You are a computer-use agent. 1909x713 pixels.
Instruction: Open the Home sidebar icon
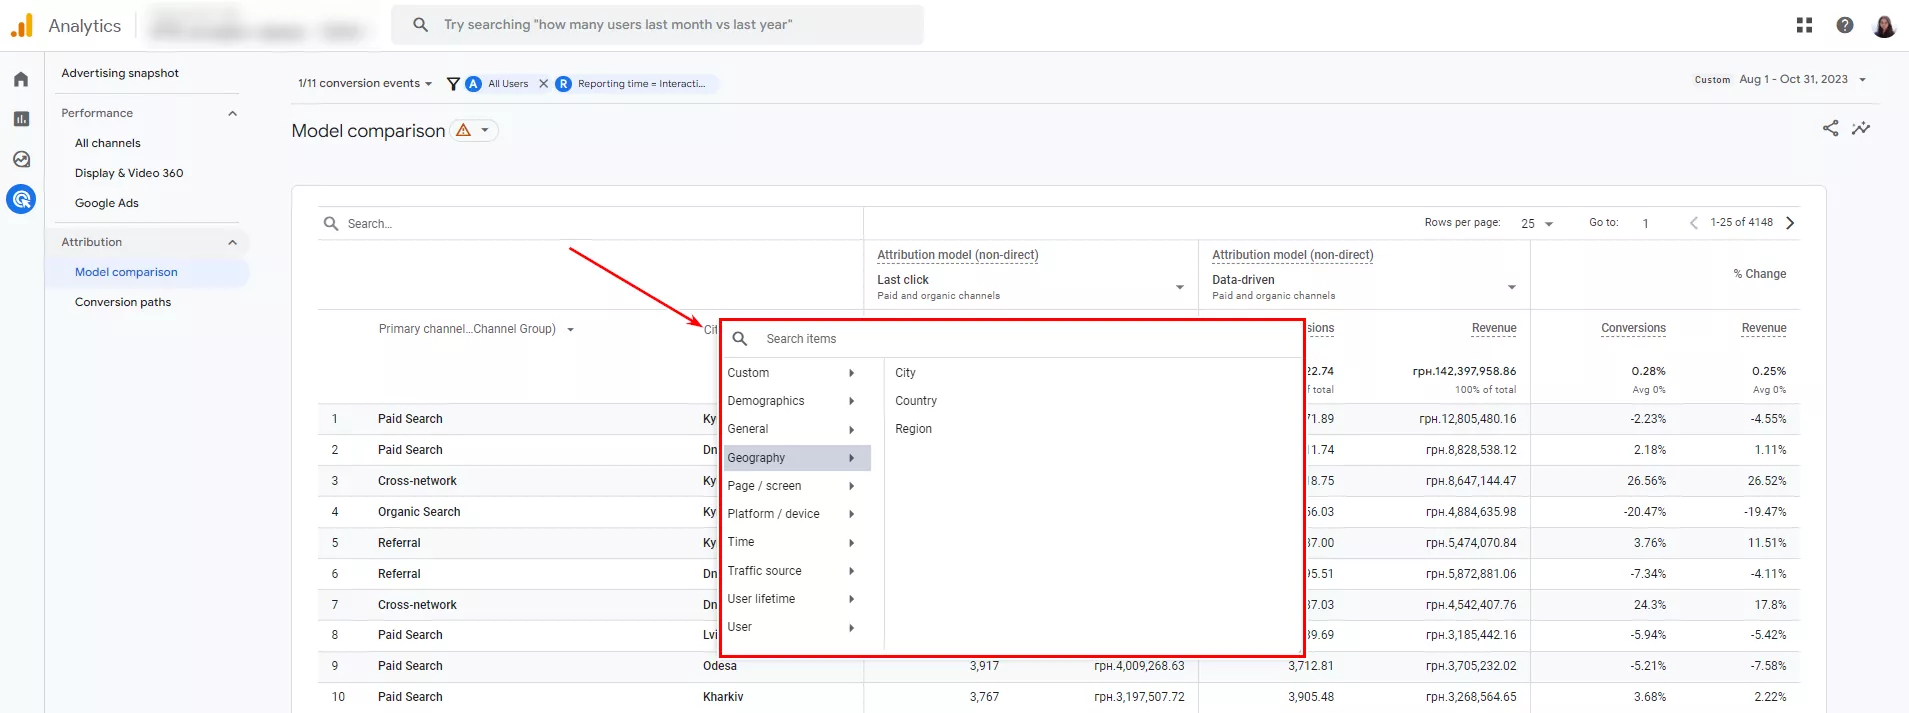point(21,79)
